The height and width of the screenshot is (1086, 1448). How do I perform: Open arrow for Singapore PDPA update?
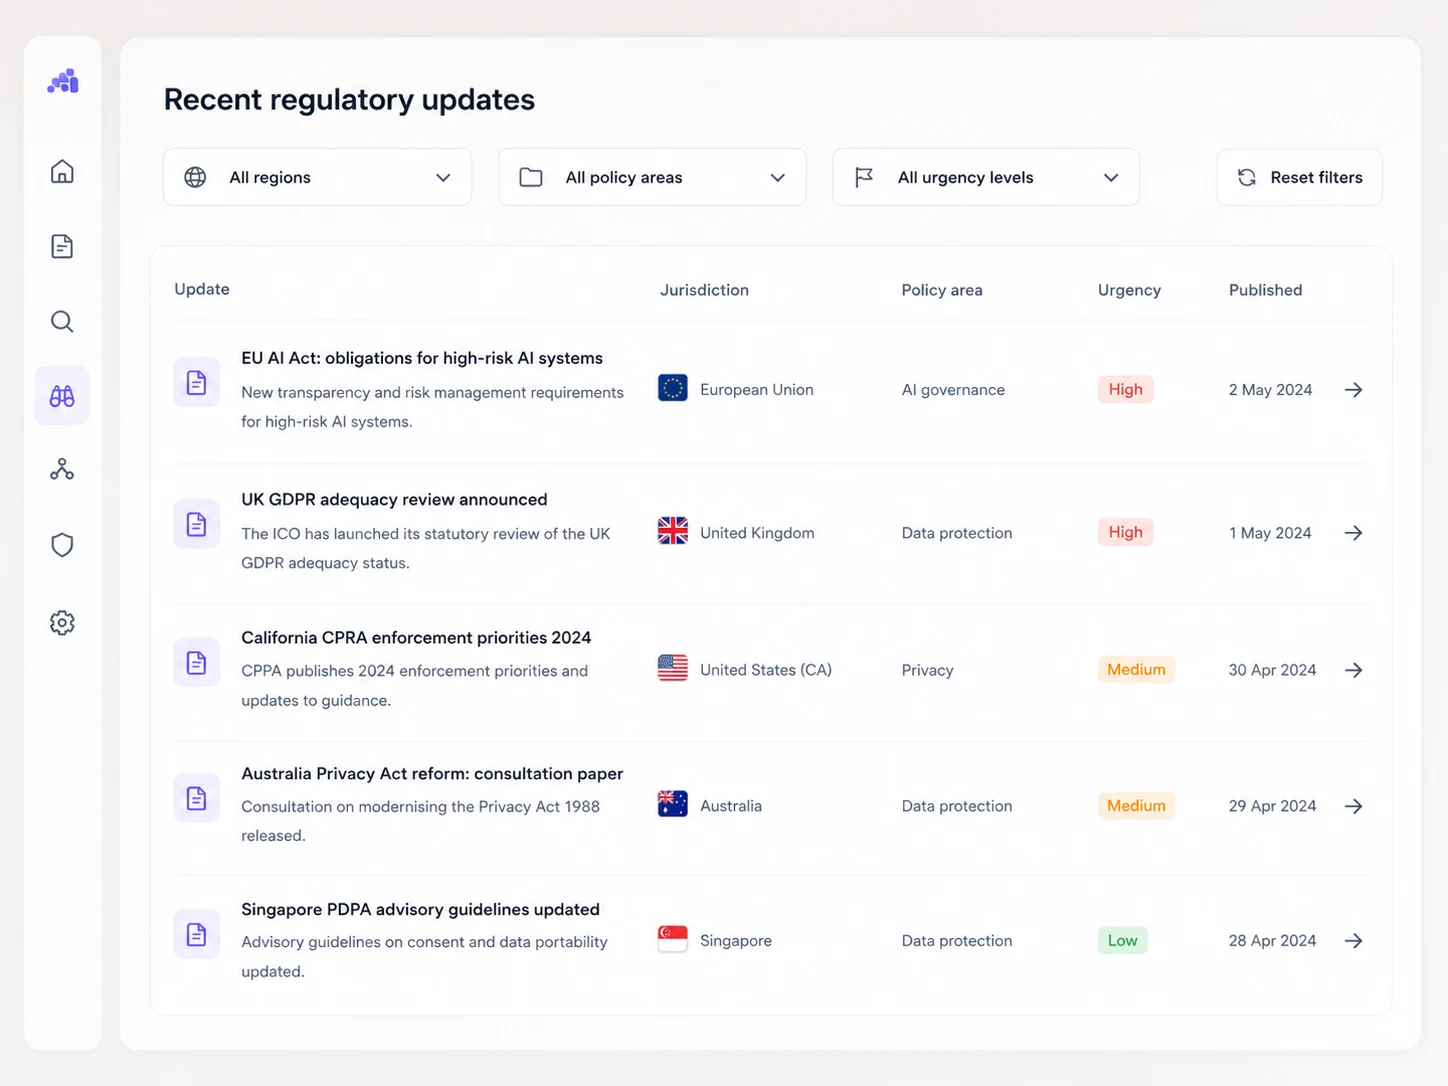pos(1353,941)
